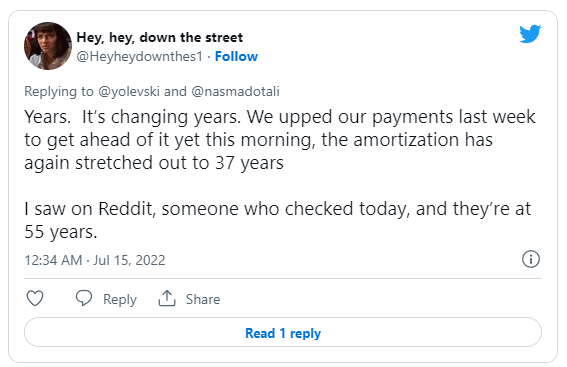Like the tweet with the heart icon

tap(35, 298)
